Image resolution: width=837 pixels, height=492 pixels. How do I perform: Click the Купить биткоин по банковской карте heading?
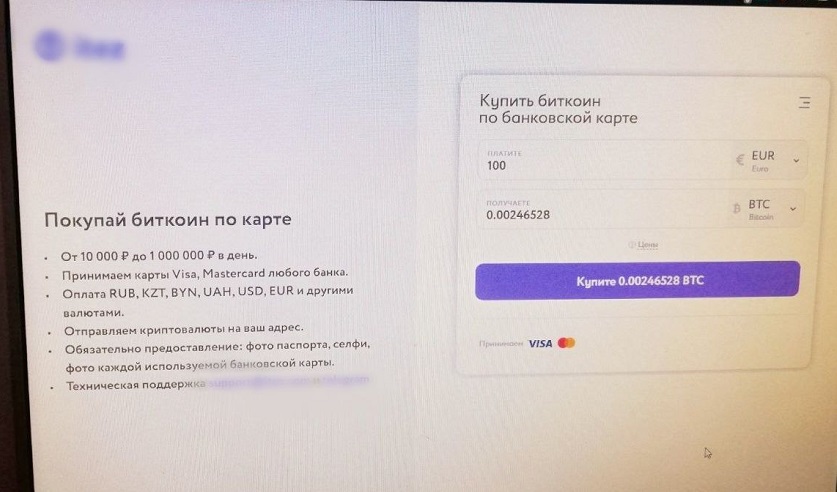coord(558,109)
